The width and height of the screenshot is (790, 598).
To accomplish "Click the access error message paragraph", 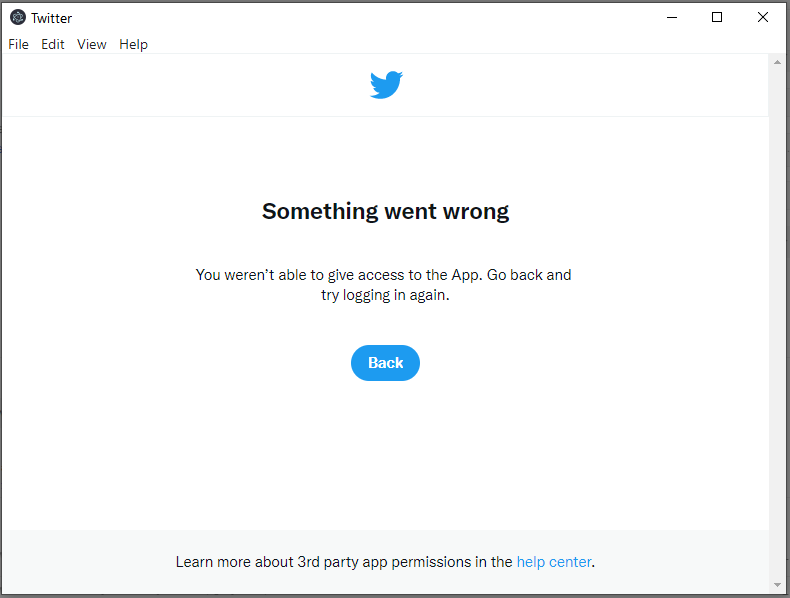I will click(x=383, y=285).
